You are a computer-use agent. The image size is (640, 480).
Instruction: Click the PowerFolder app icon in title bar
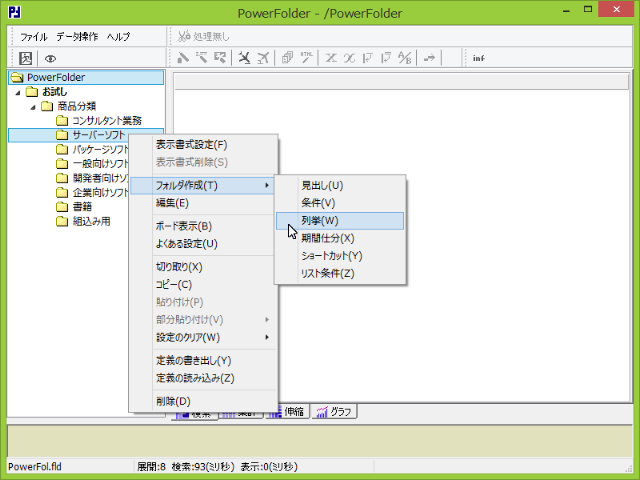tap(15, 12)
